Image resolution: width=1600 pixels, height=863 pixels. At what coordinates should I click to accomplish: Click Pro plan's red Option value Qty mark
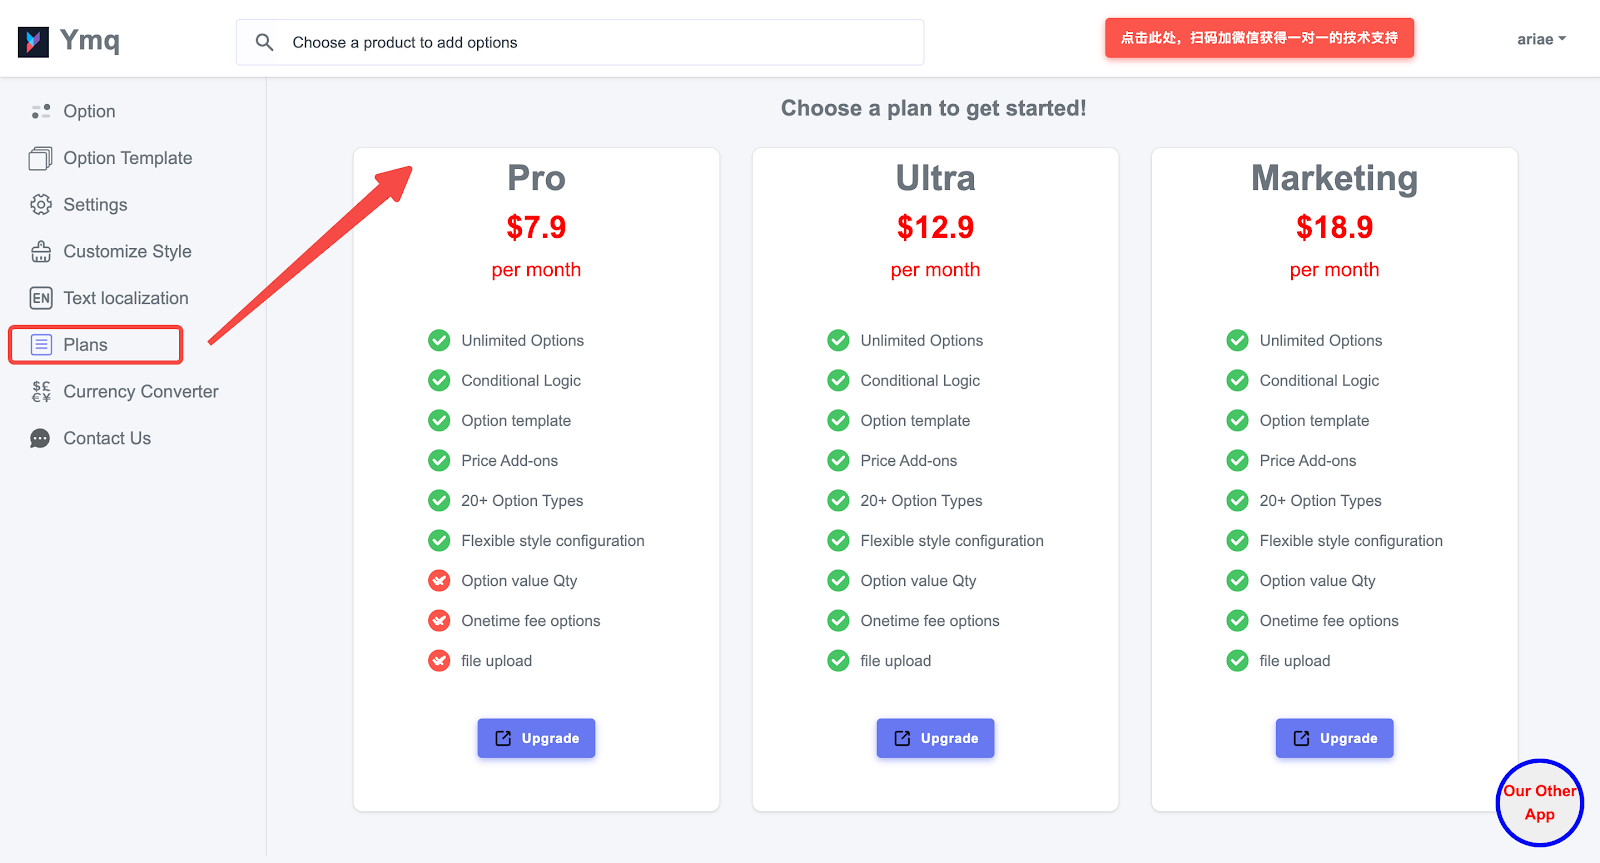[x=439, y=581]
